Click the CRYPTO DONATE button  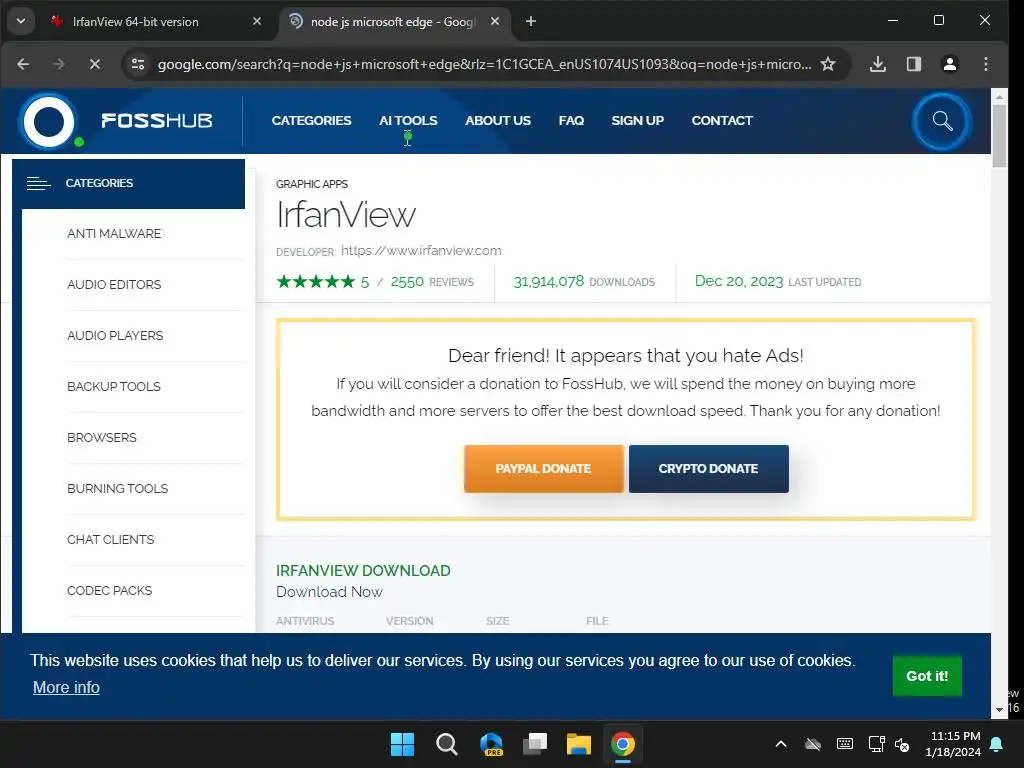click(709, 469)
